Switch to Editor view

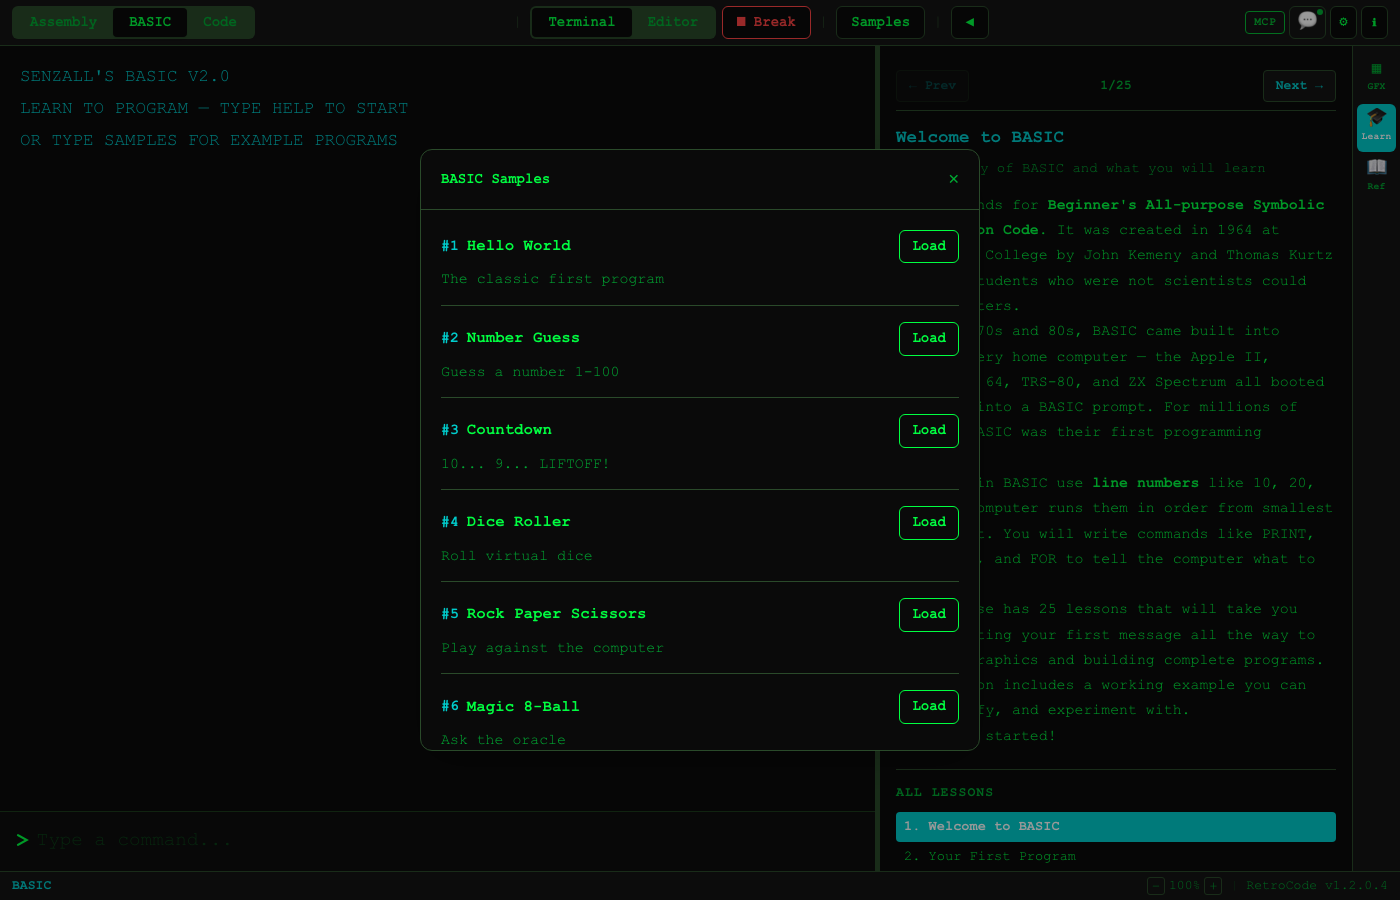click(x=673, y=21)
